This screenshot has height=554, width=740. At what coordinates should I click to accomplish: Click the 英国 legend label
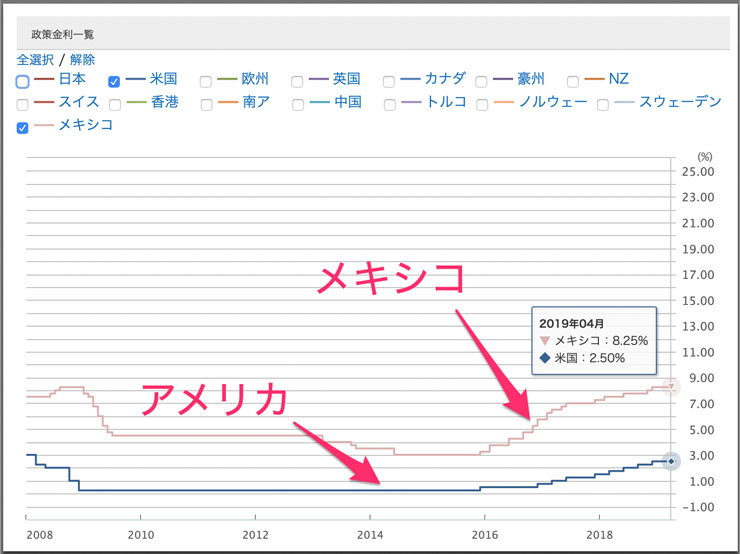(x=347, y=79)
